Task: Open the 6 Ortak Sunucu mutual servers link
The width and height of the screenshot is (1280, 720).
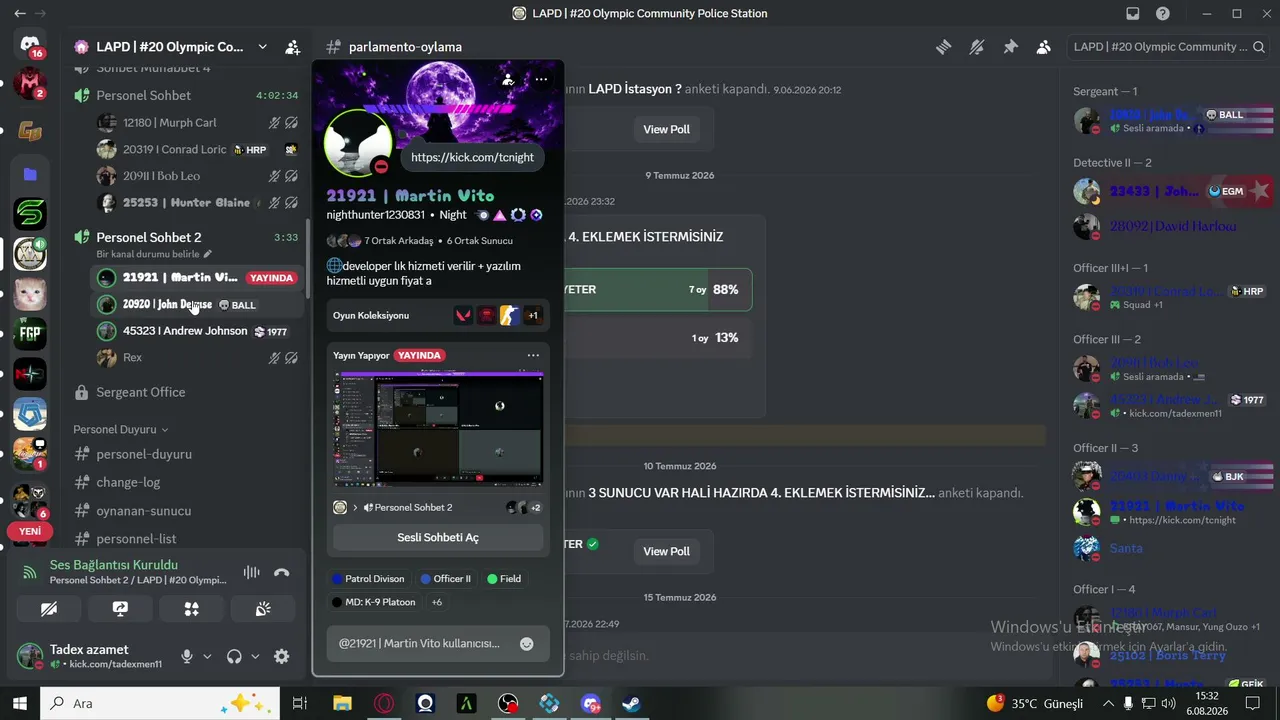Action: click(x=480, y=241)
